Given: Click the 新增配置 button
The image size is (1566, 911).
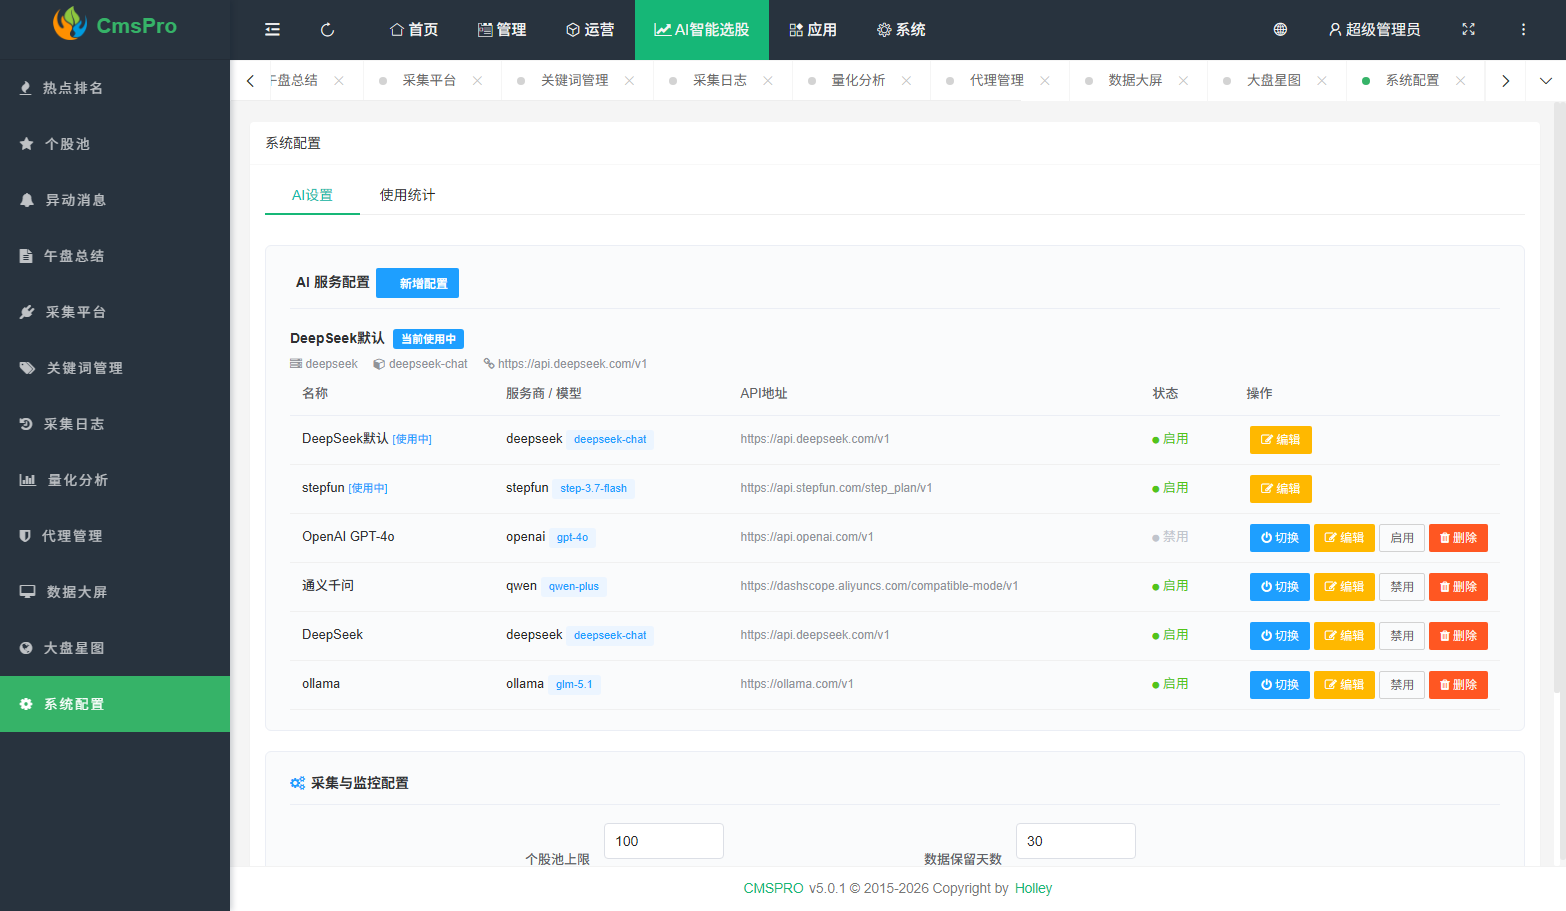Looking at the screenshot, I should click(x=417, y=283).
